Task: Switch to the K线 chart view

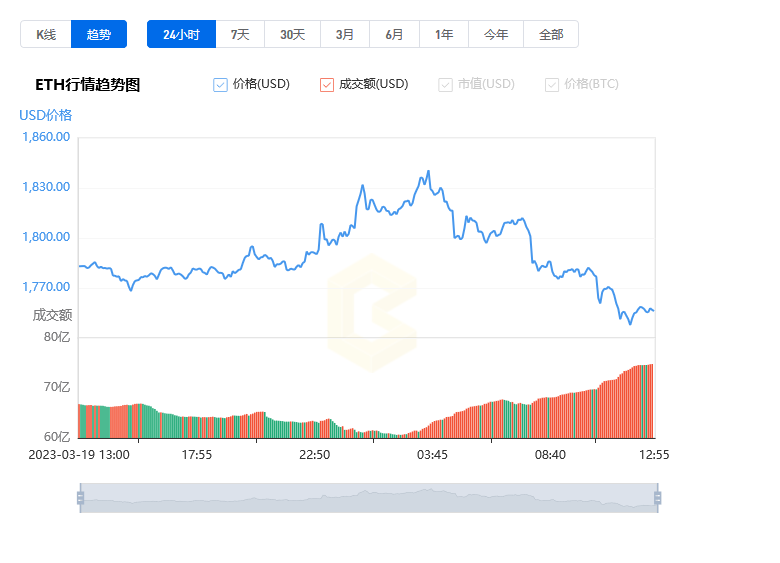Action: [x=46, y=34]
